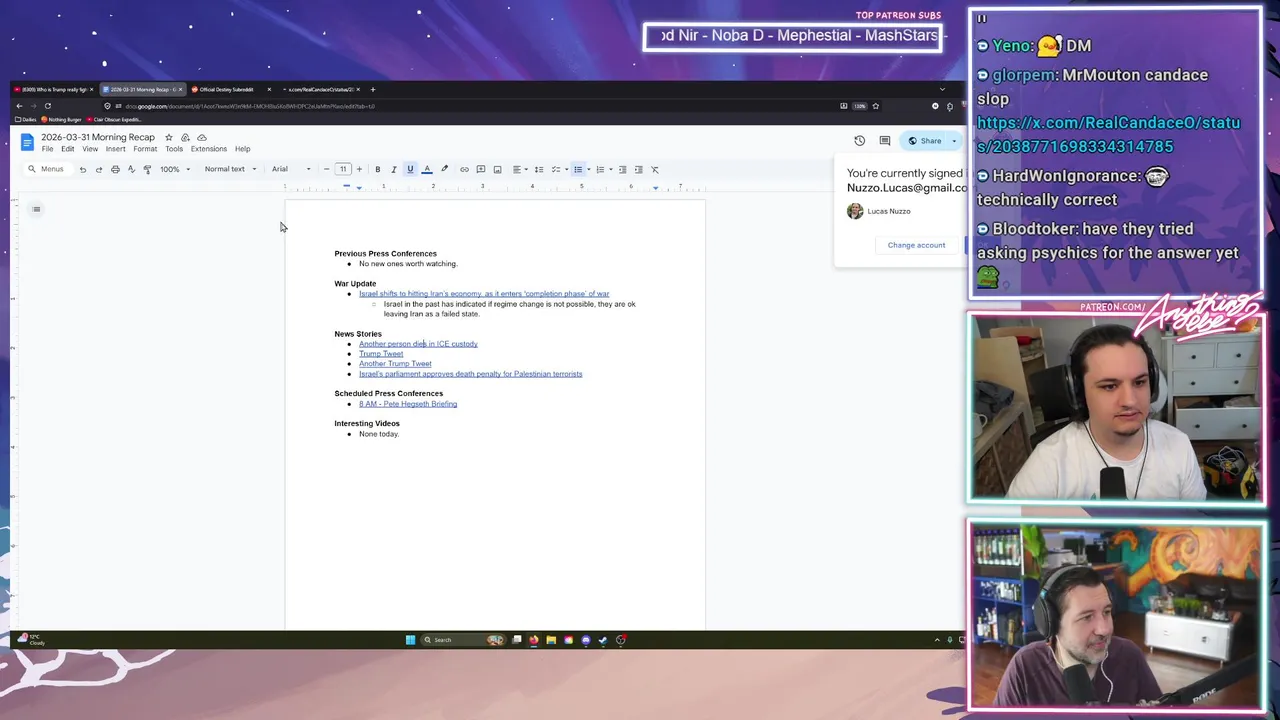
Task: Add a comment from toolbar icon
Action: click(x=481, y=169)
